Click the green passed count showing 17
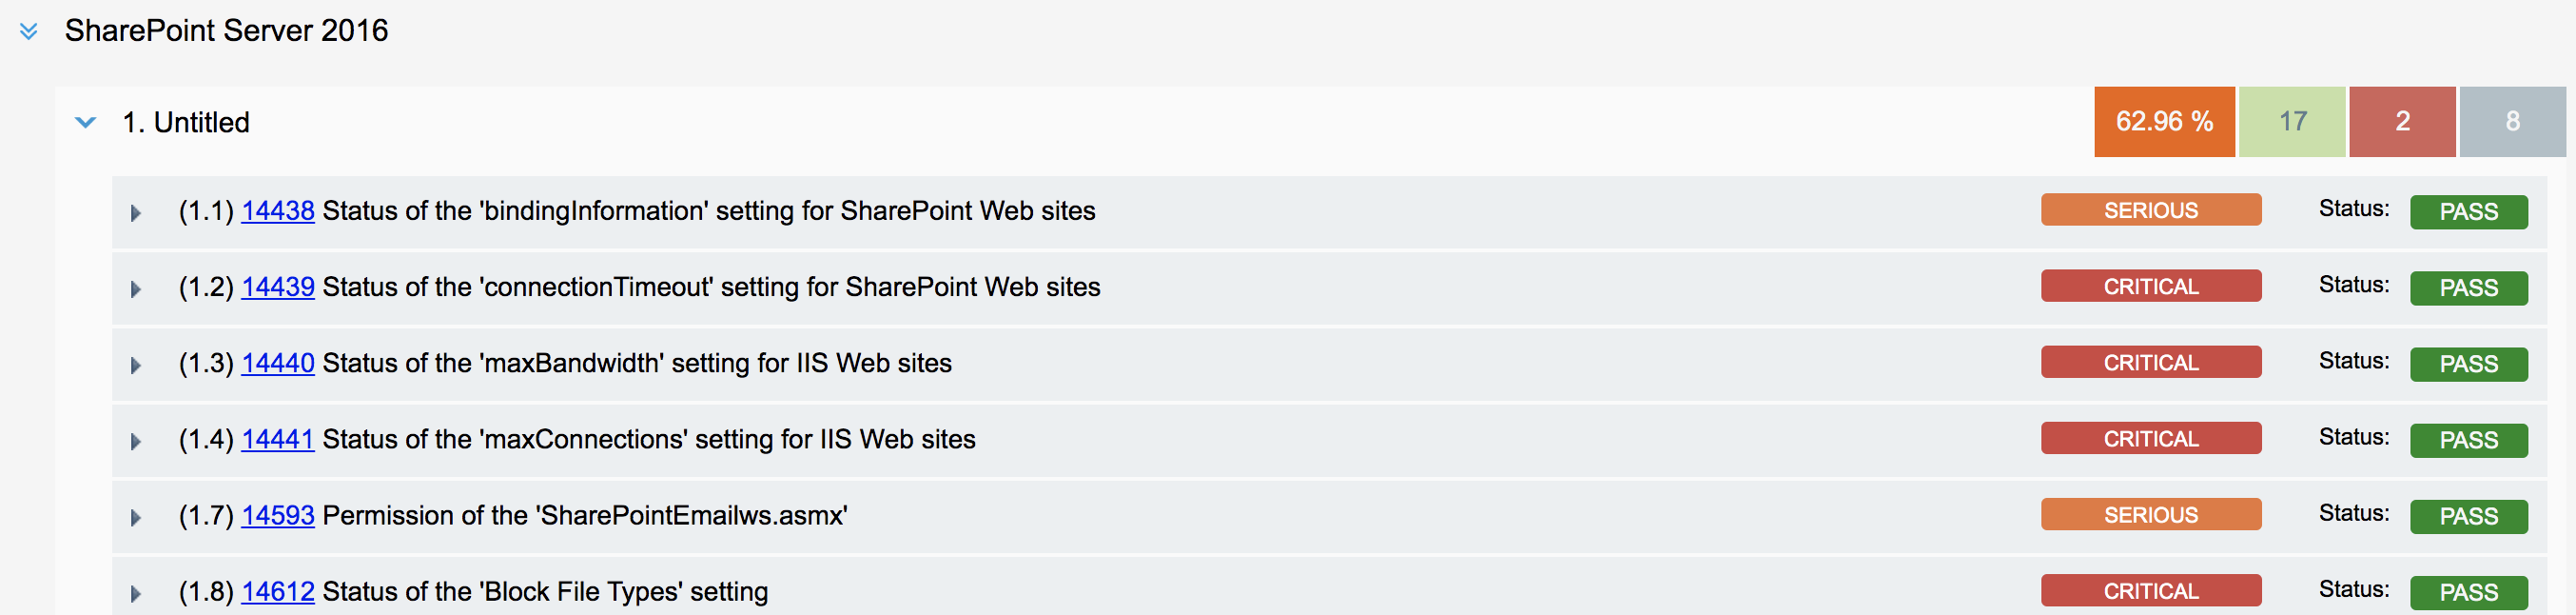2576x615 pixels. [2292, 121]
